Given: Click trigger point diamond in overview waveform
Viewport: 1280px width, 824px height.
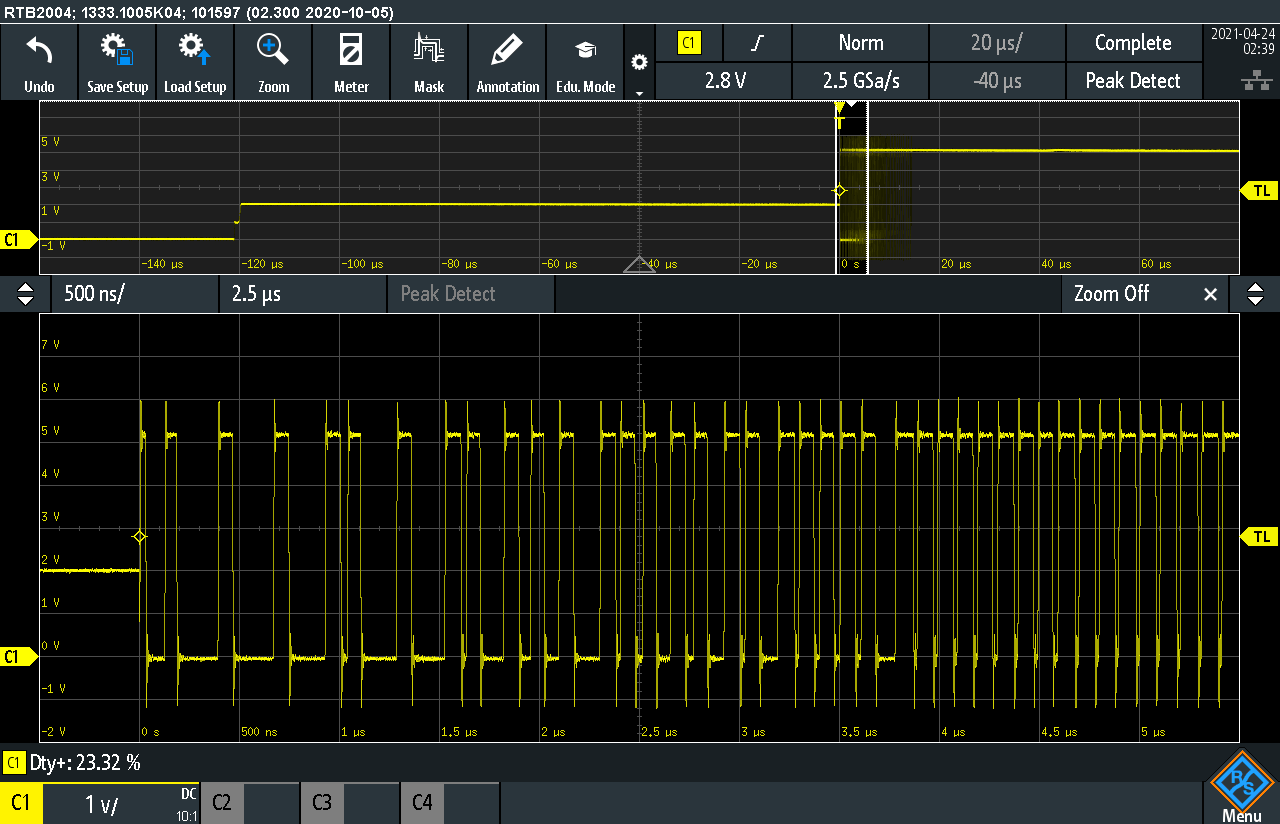Looking at the screenshot, I should 840,190.
